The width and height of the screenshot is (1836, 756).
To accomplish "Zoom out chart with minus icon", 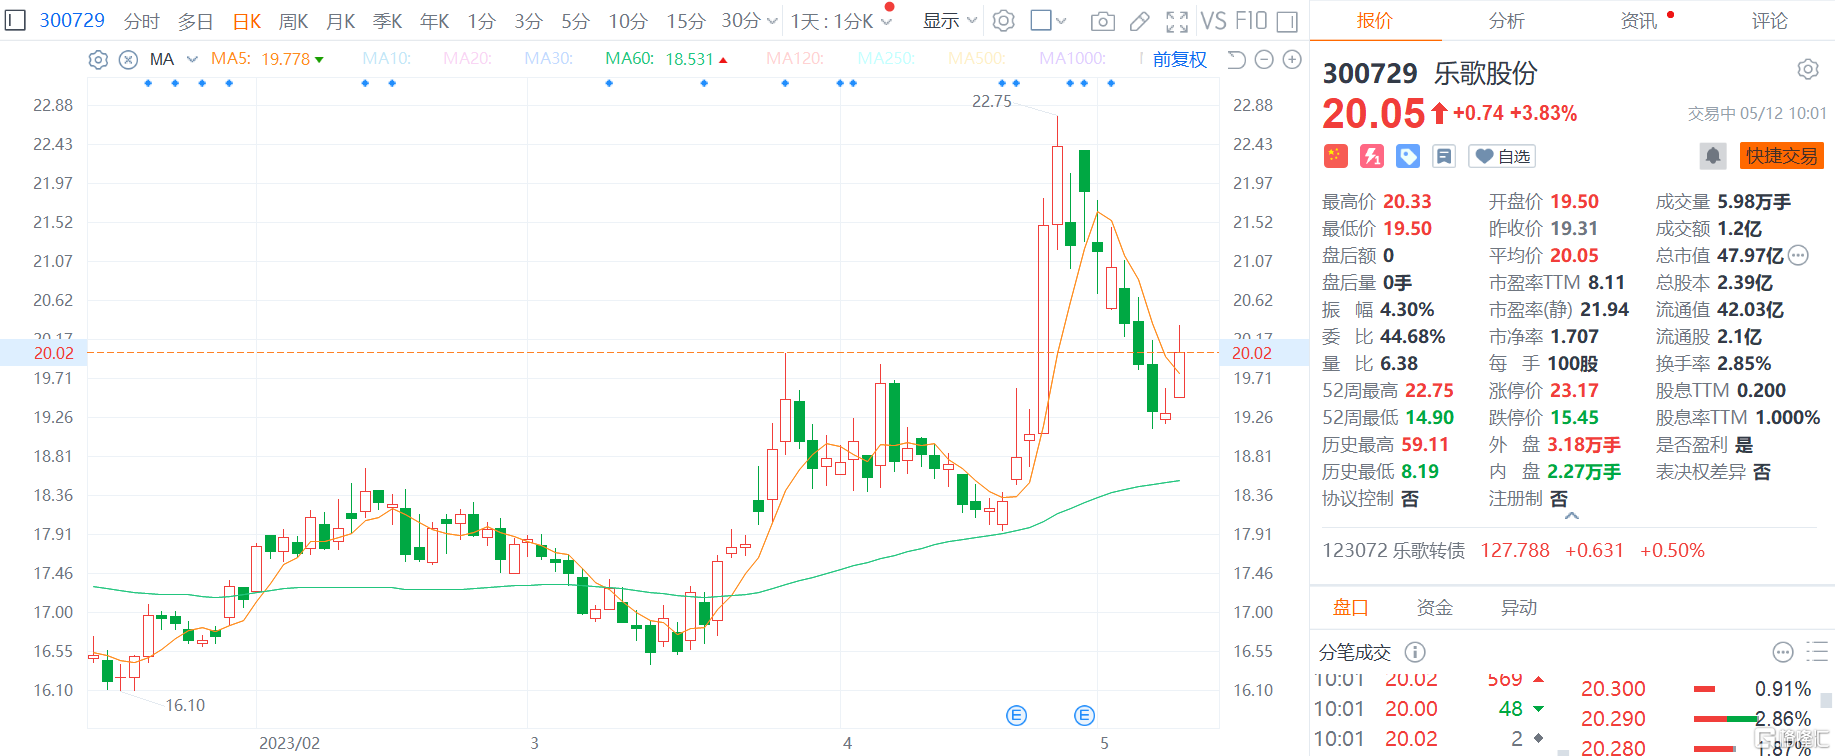I will click(1264, 60).
